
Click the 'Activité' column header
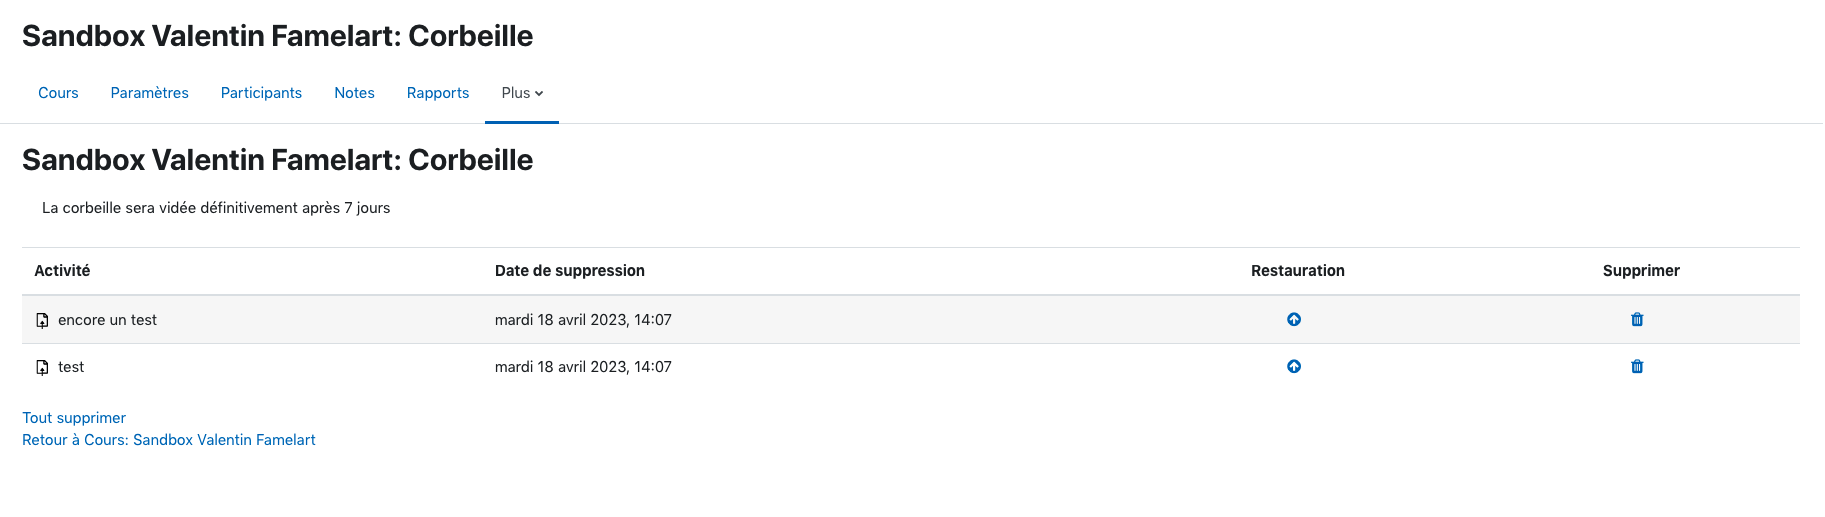pos(62,271)
